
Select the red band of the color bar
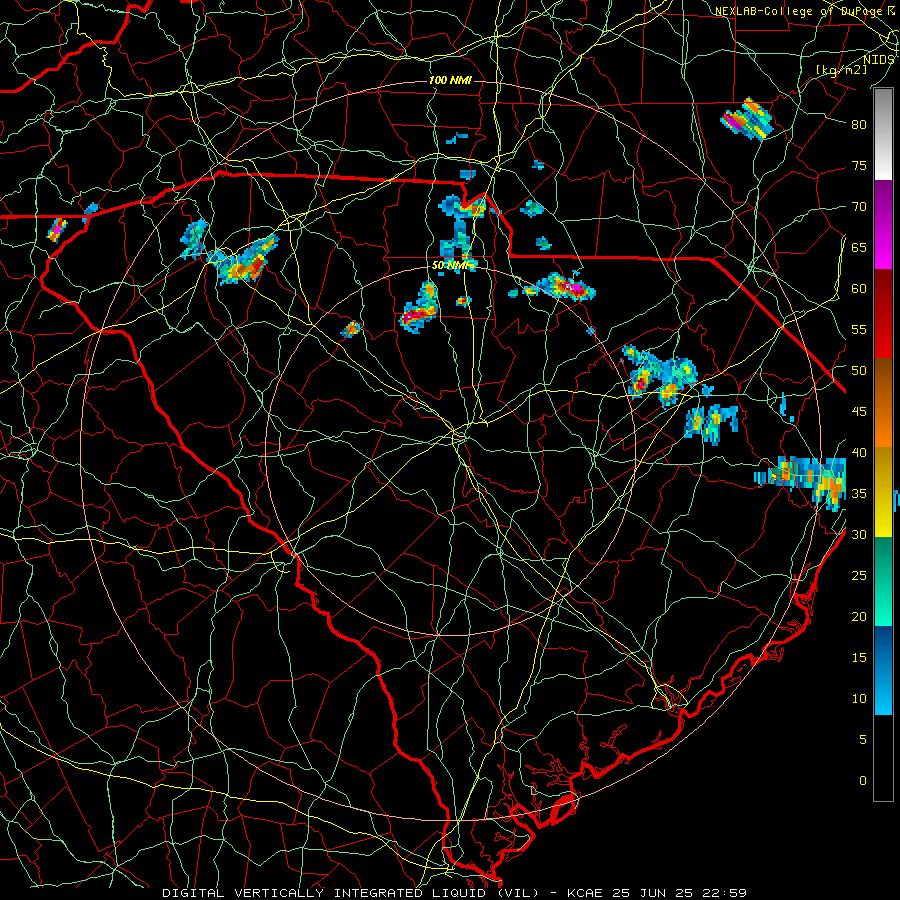(x=883, y=315)
